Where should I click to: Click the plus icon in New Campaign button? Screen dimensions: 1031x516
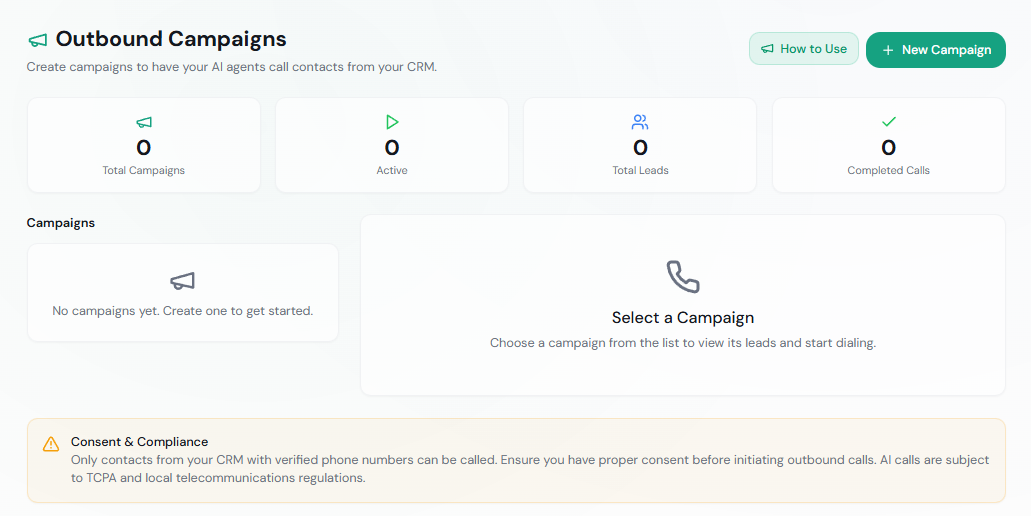[888, 50]
